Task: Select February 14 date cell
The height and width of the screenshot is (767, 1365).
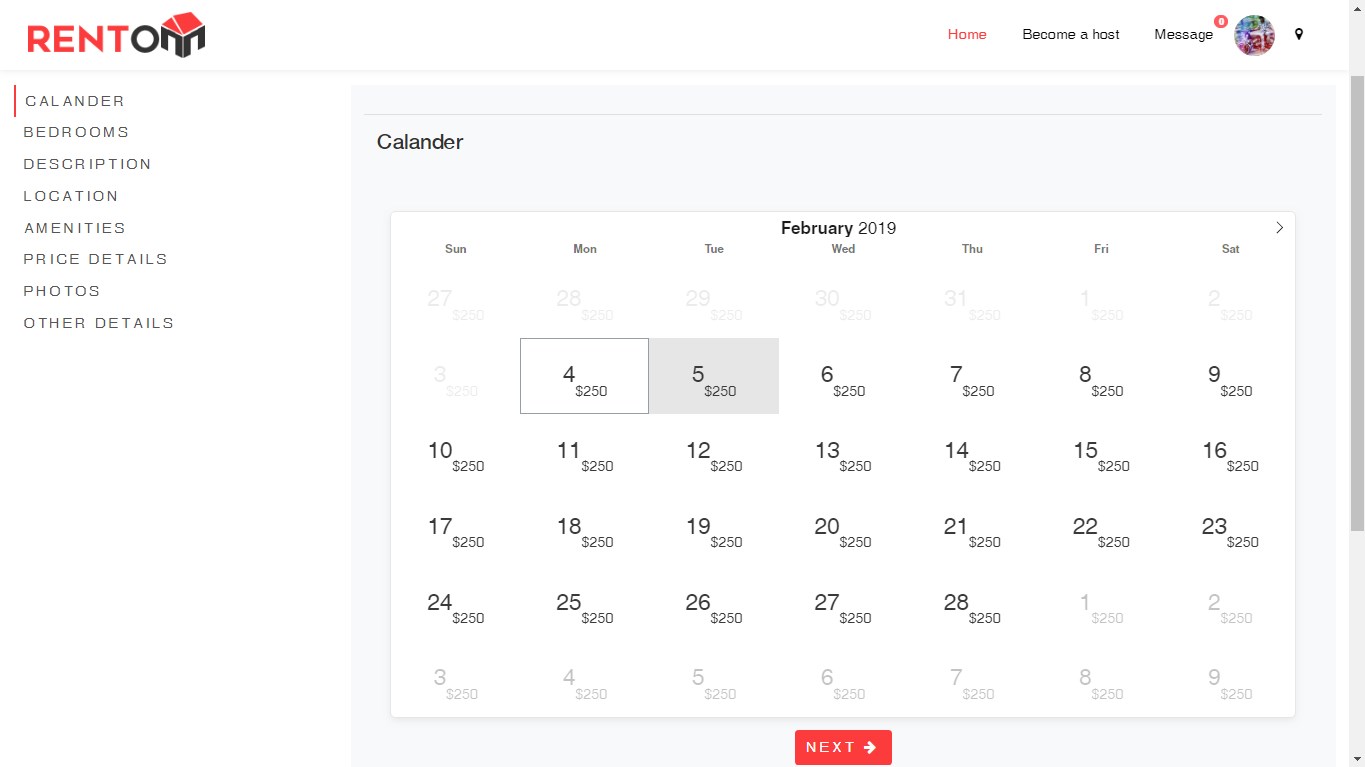Action: pos(972,452)
